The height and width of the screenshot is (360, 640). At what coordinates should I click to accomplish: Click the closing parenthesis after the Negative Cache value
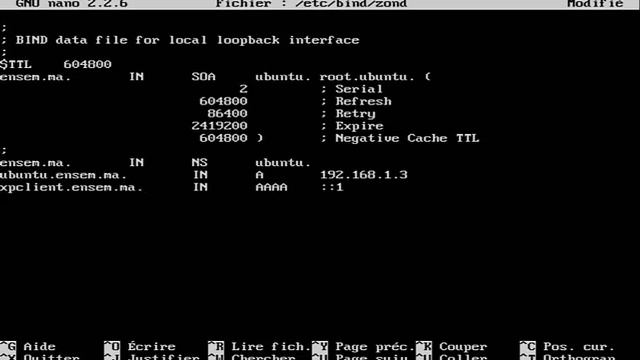pos(260,138)
